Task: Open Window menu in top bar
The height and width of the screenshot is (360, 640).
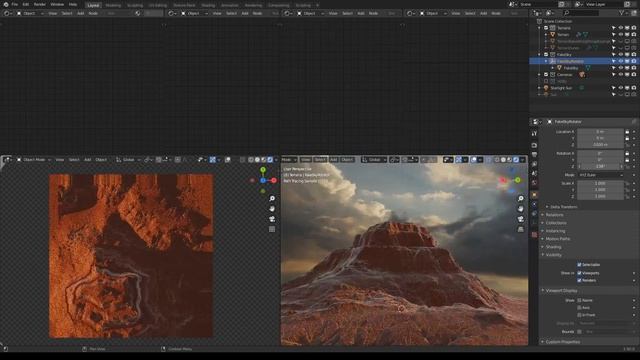Action: [x=57, y=4]
